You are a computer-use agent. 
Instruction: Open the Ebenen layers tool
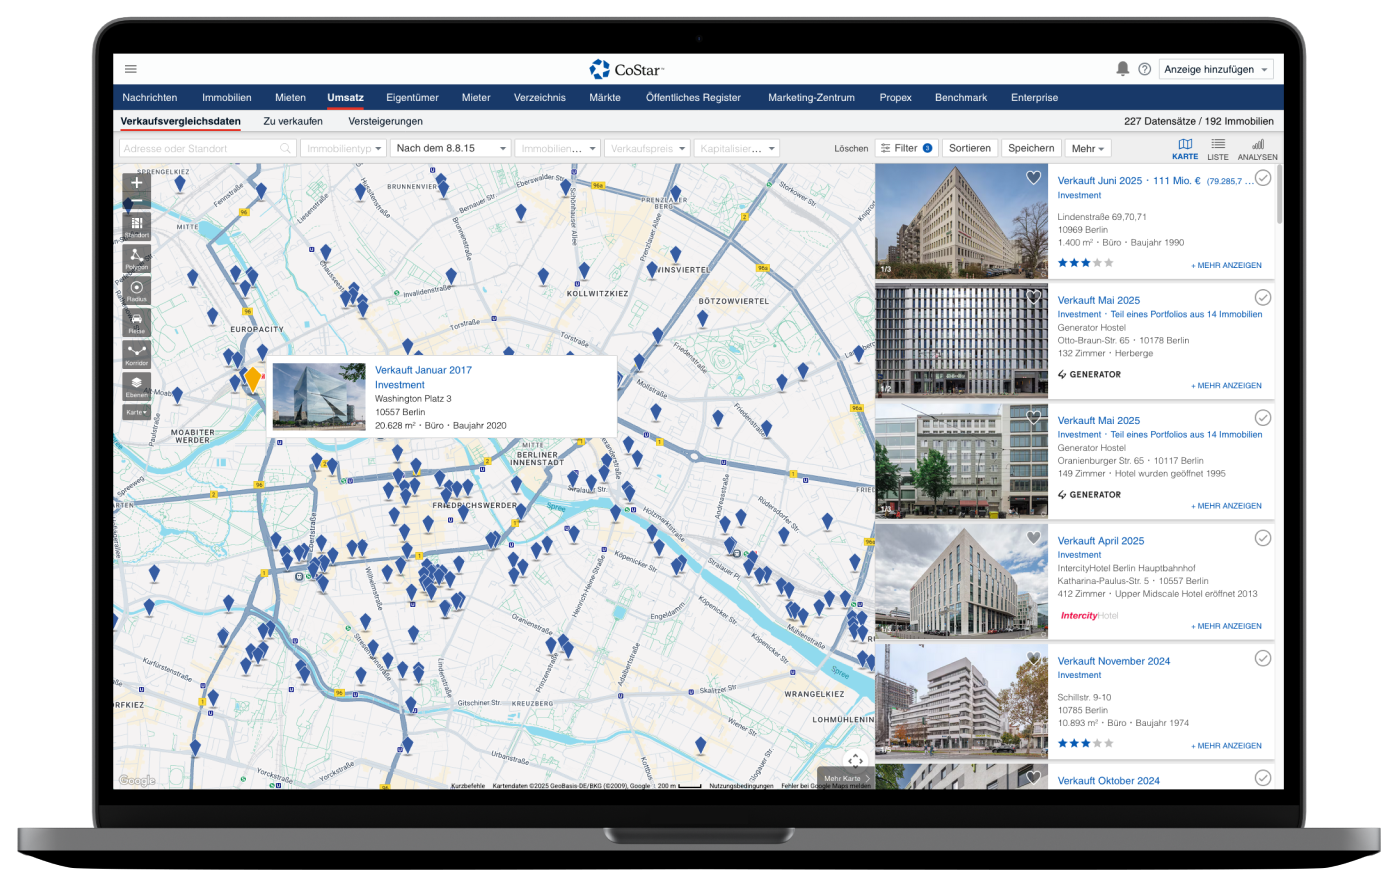pyautogui.click(x=137, y=386)
